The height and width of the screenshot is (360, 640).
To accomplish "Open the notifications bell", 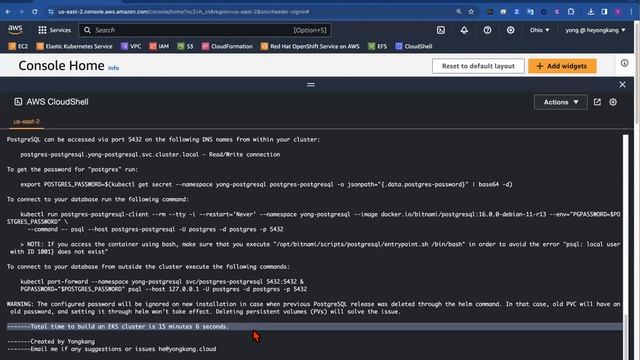I will click(x=464, y=30).
